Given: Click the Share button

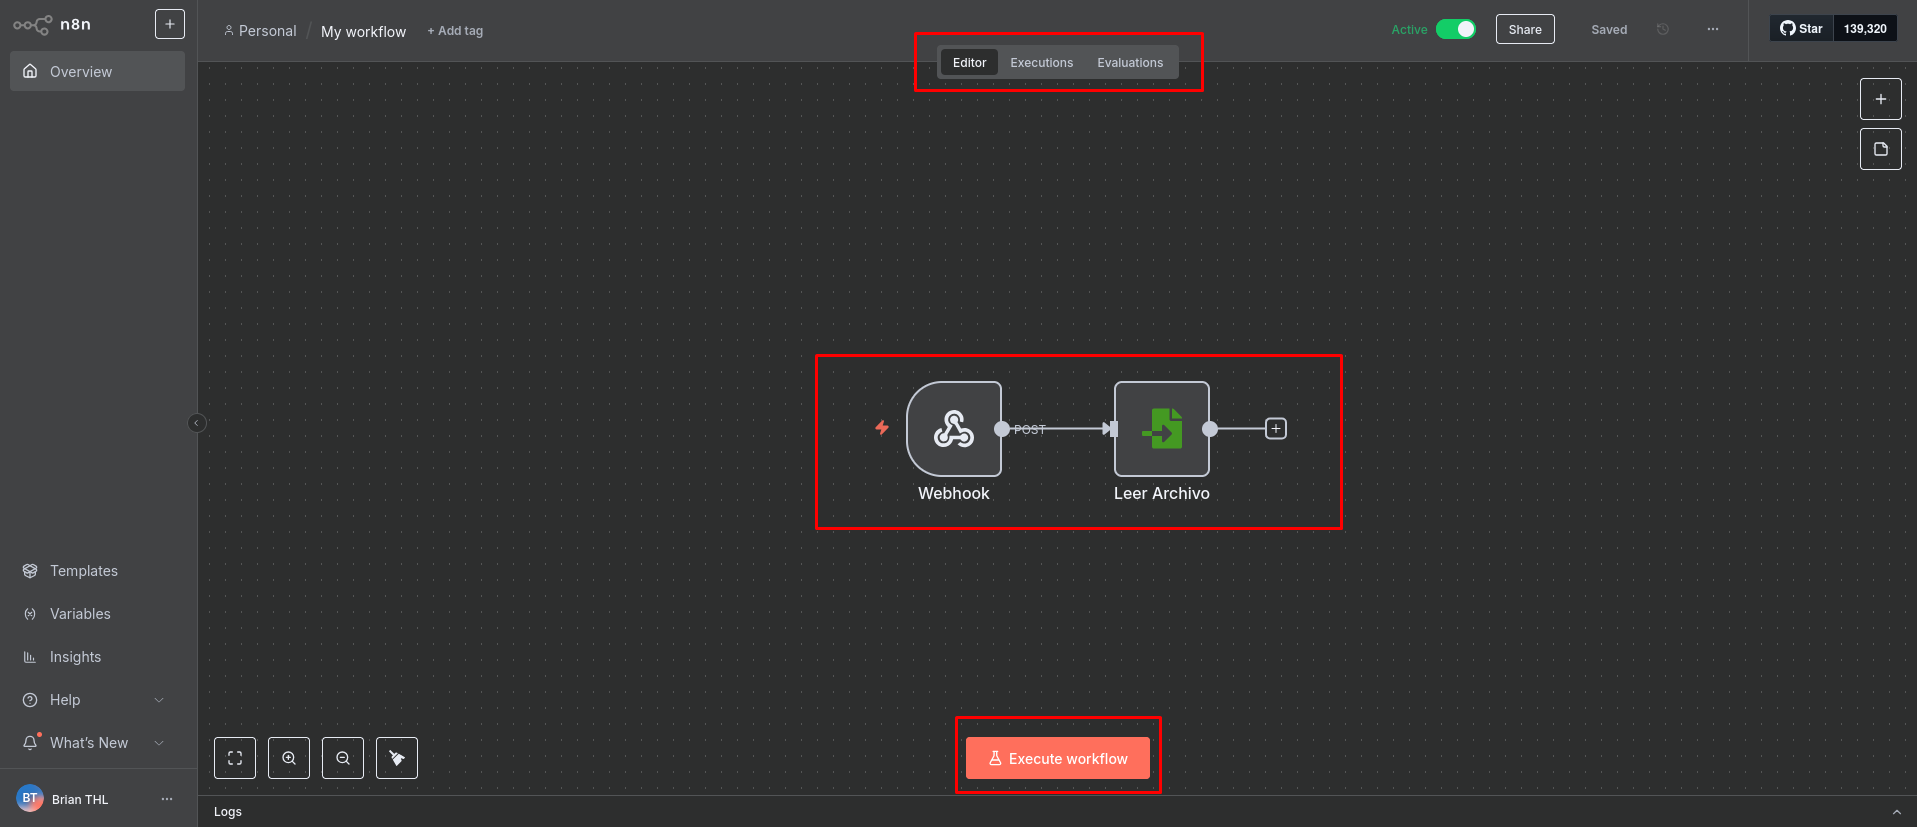Looking at the screenshot, I should click(x=1524, y=29).
